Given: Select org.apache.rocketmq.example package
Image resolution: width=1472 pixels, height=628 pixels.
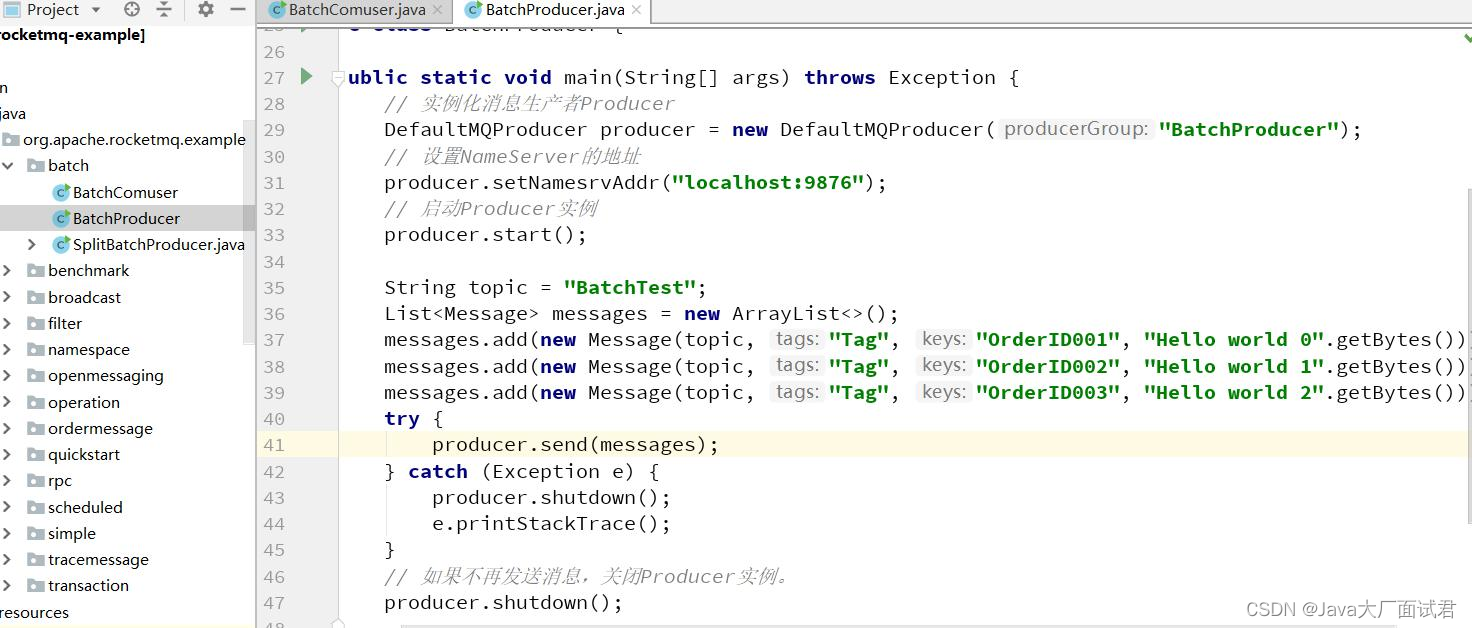Looking at the screenshot, I should [134, 139].
